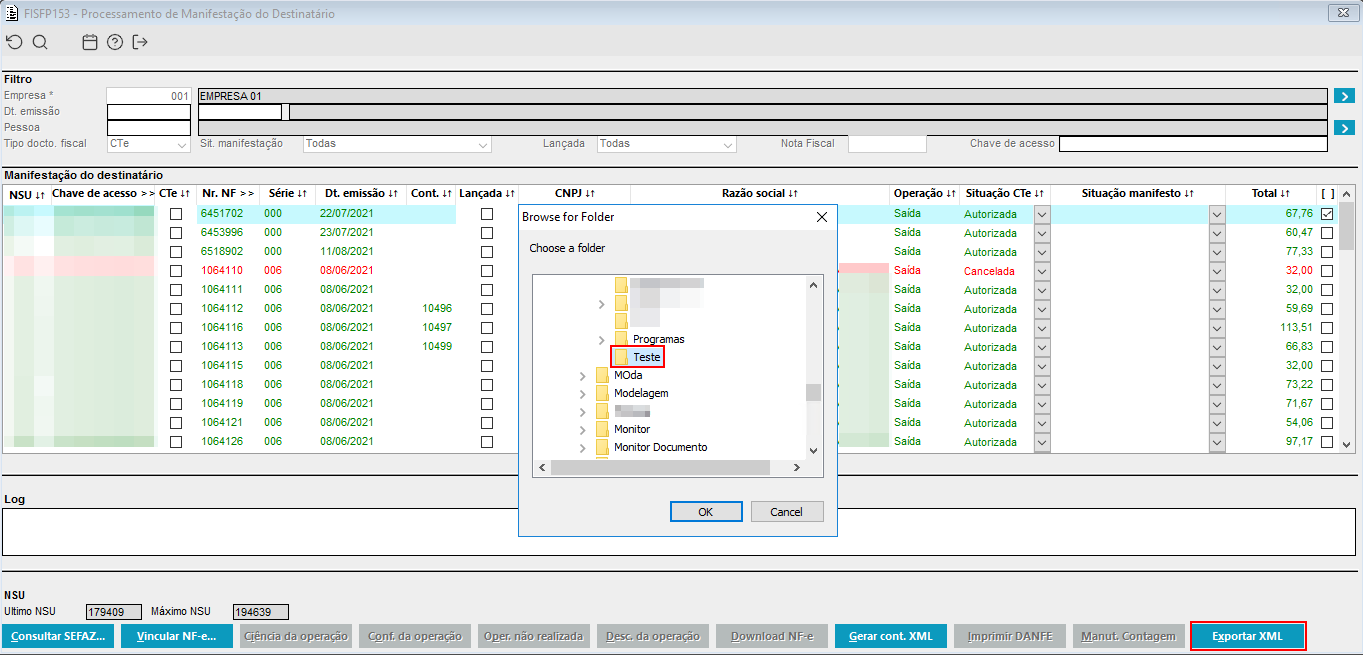This screenshot has height=655, width=1363.
Task: Sort by Total column header
Action: (x=1270, y=194)
